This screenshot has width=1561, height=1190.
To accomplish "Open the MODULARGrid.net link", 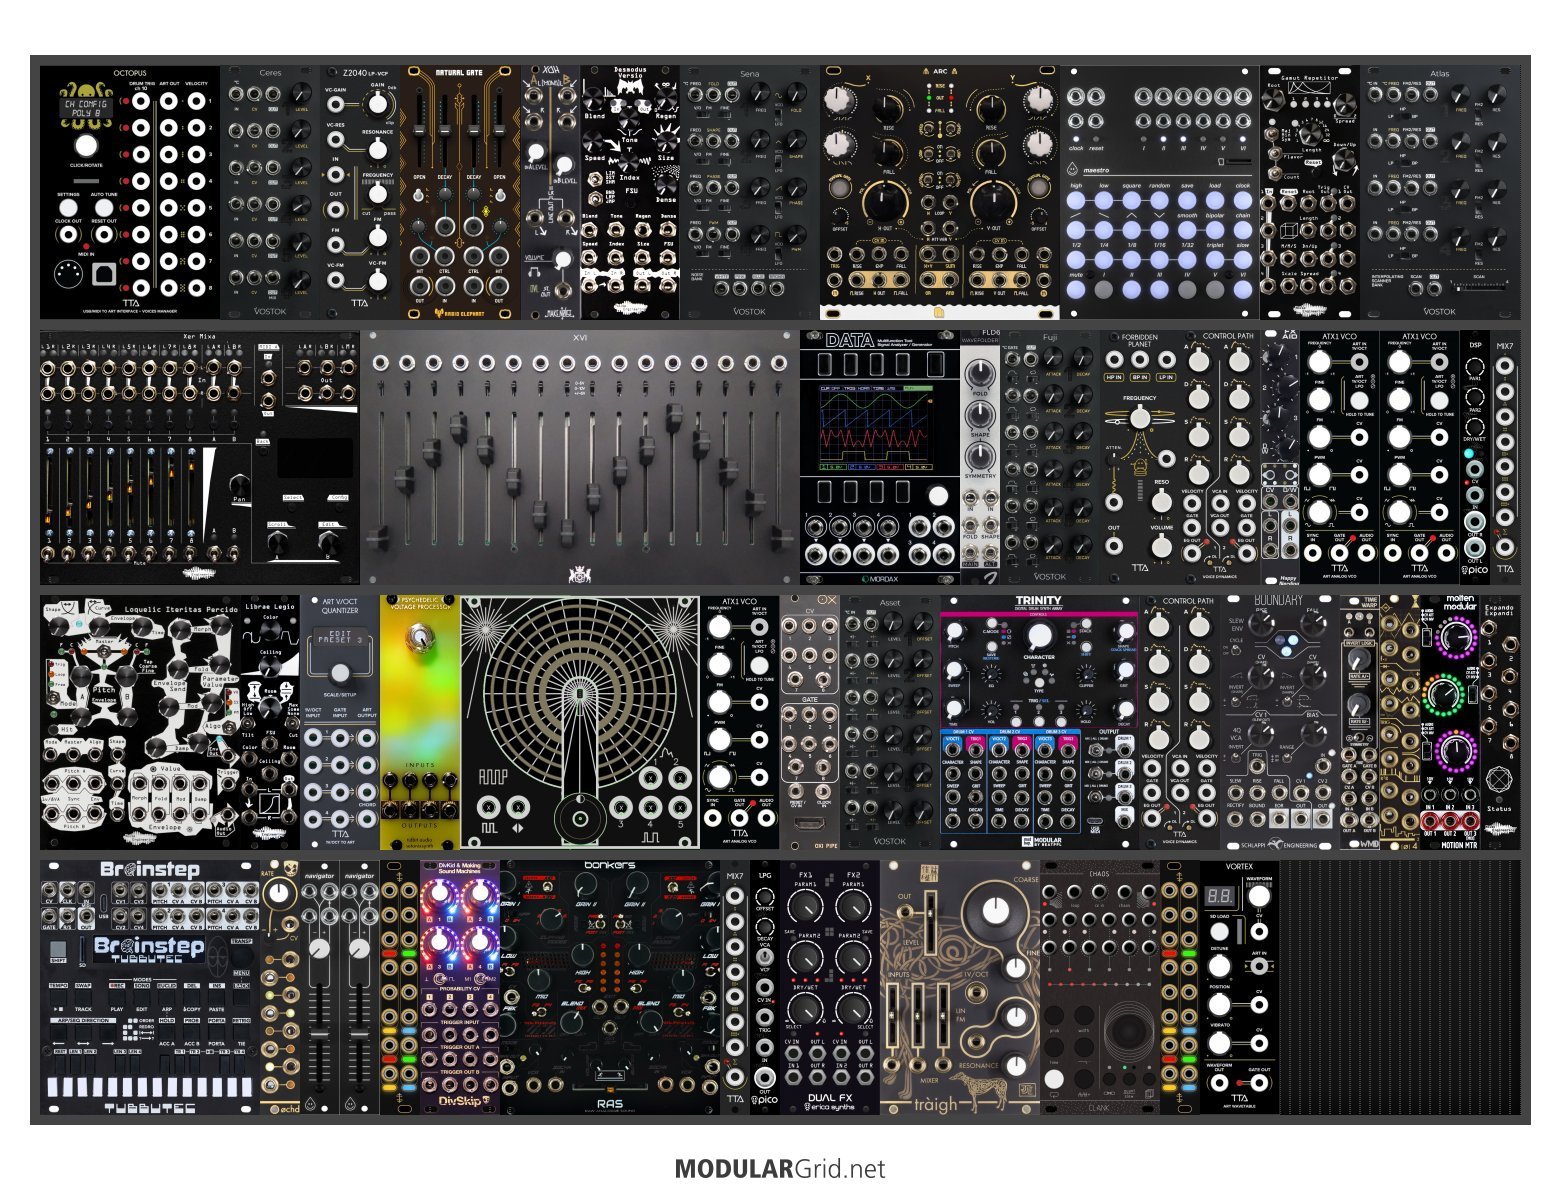I will pos(780,1168).
